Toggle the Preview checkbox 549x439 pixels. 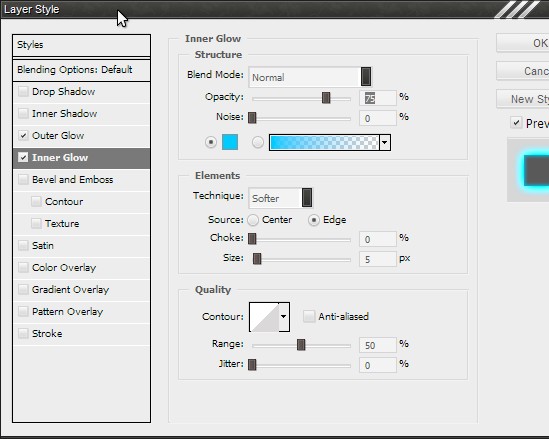click(x=516, y=123)
